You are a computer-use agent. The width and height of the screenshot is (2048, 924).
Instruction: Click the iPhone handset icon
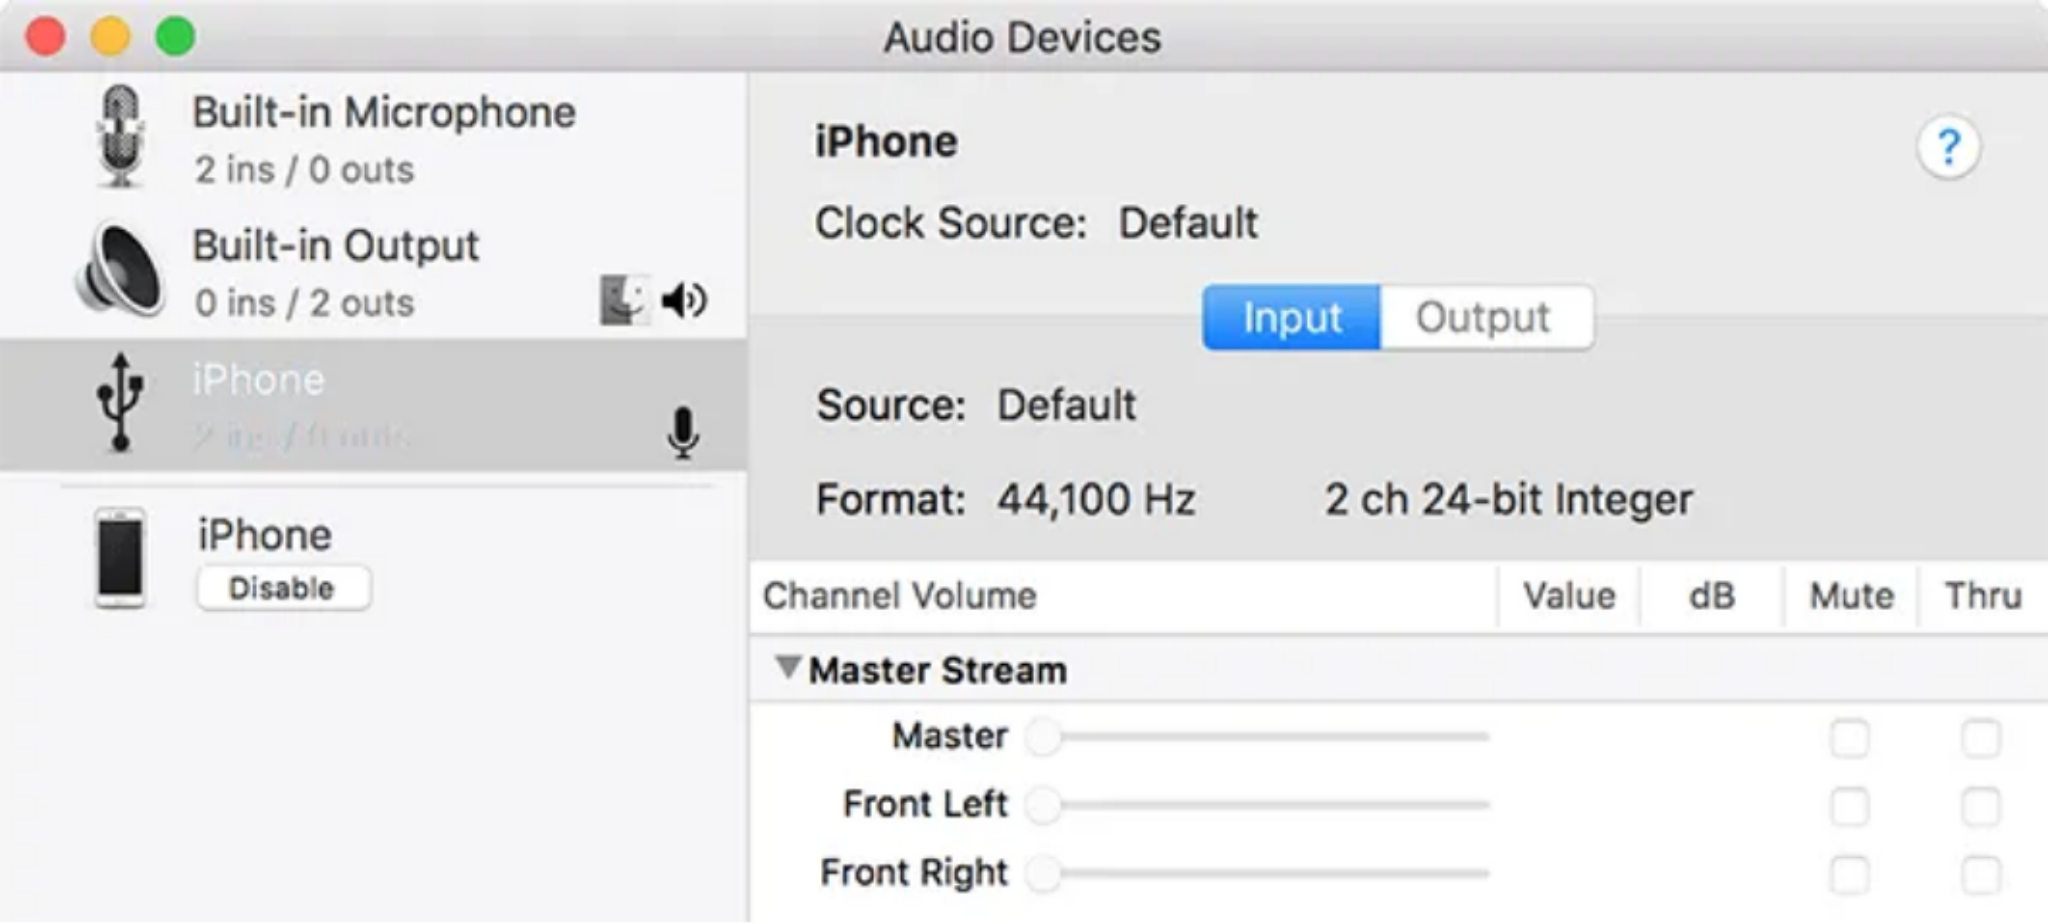pyautogui.click(x=120, y=558)
